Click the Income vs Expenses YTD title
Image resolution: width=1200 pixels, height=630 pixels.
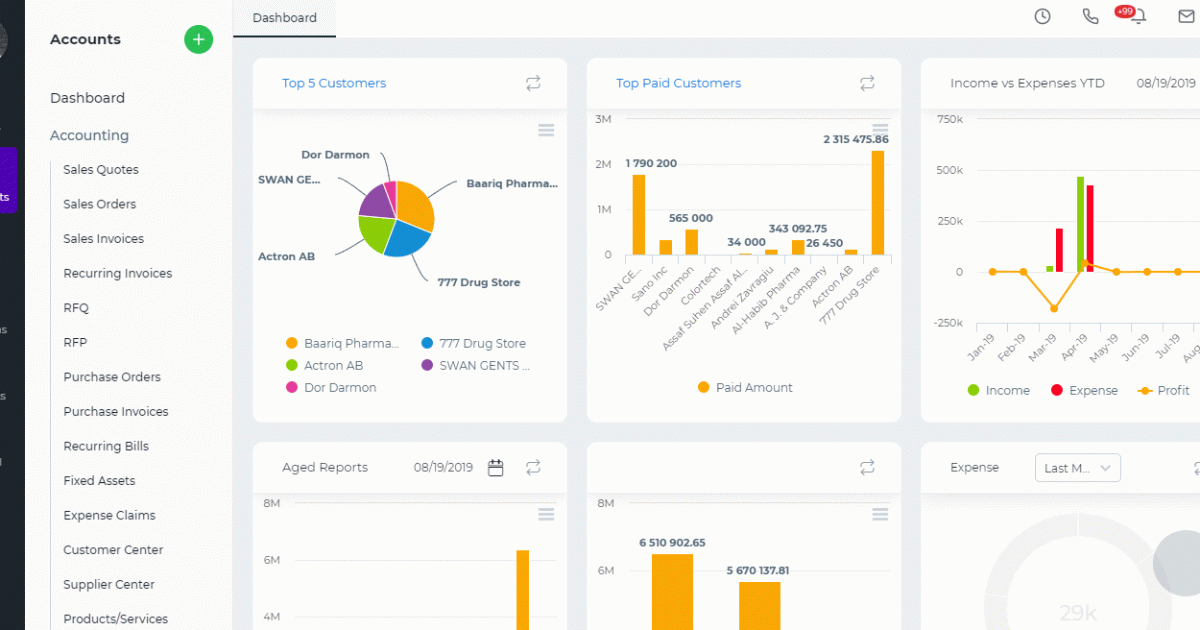[x=1027, y=83]
